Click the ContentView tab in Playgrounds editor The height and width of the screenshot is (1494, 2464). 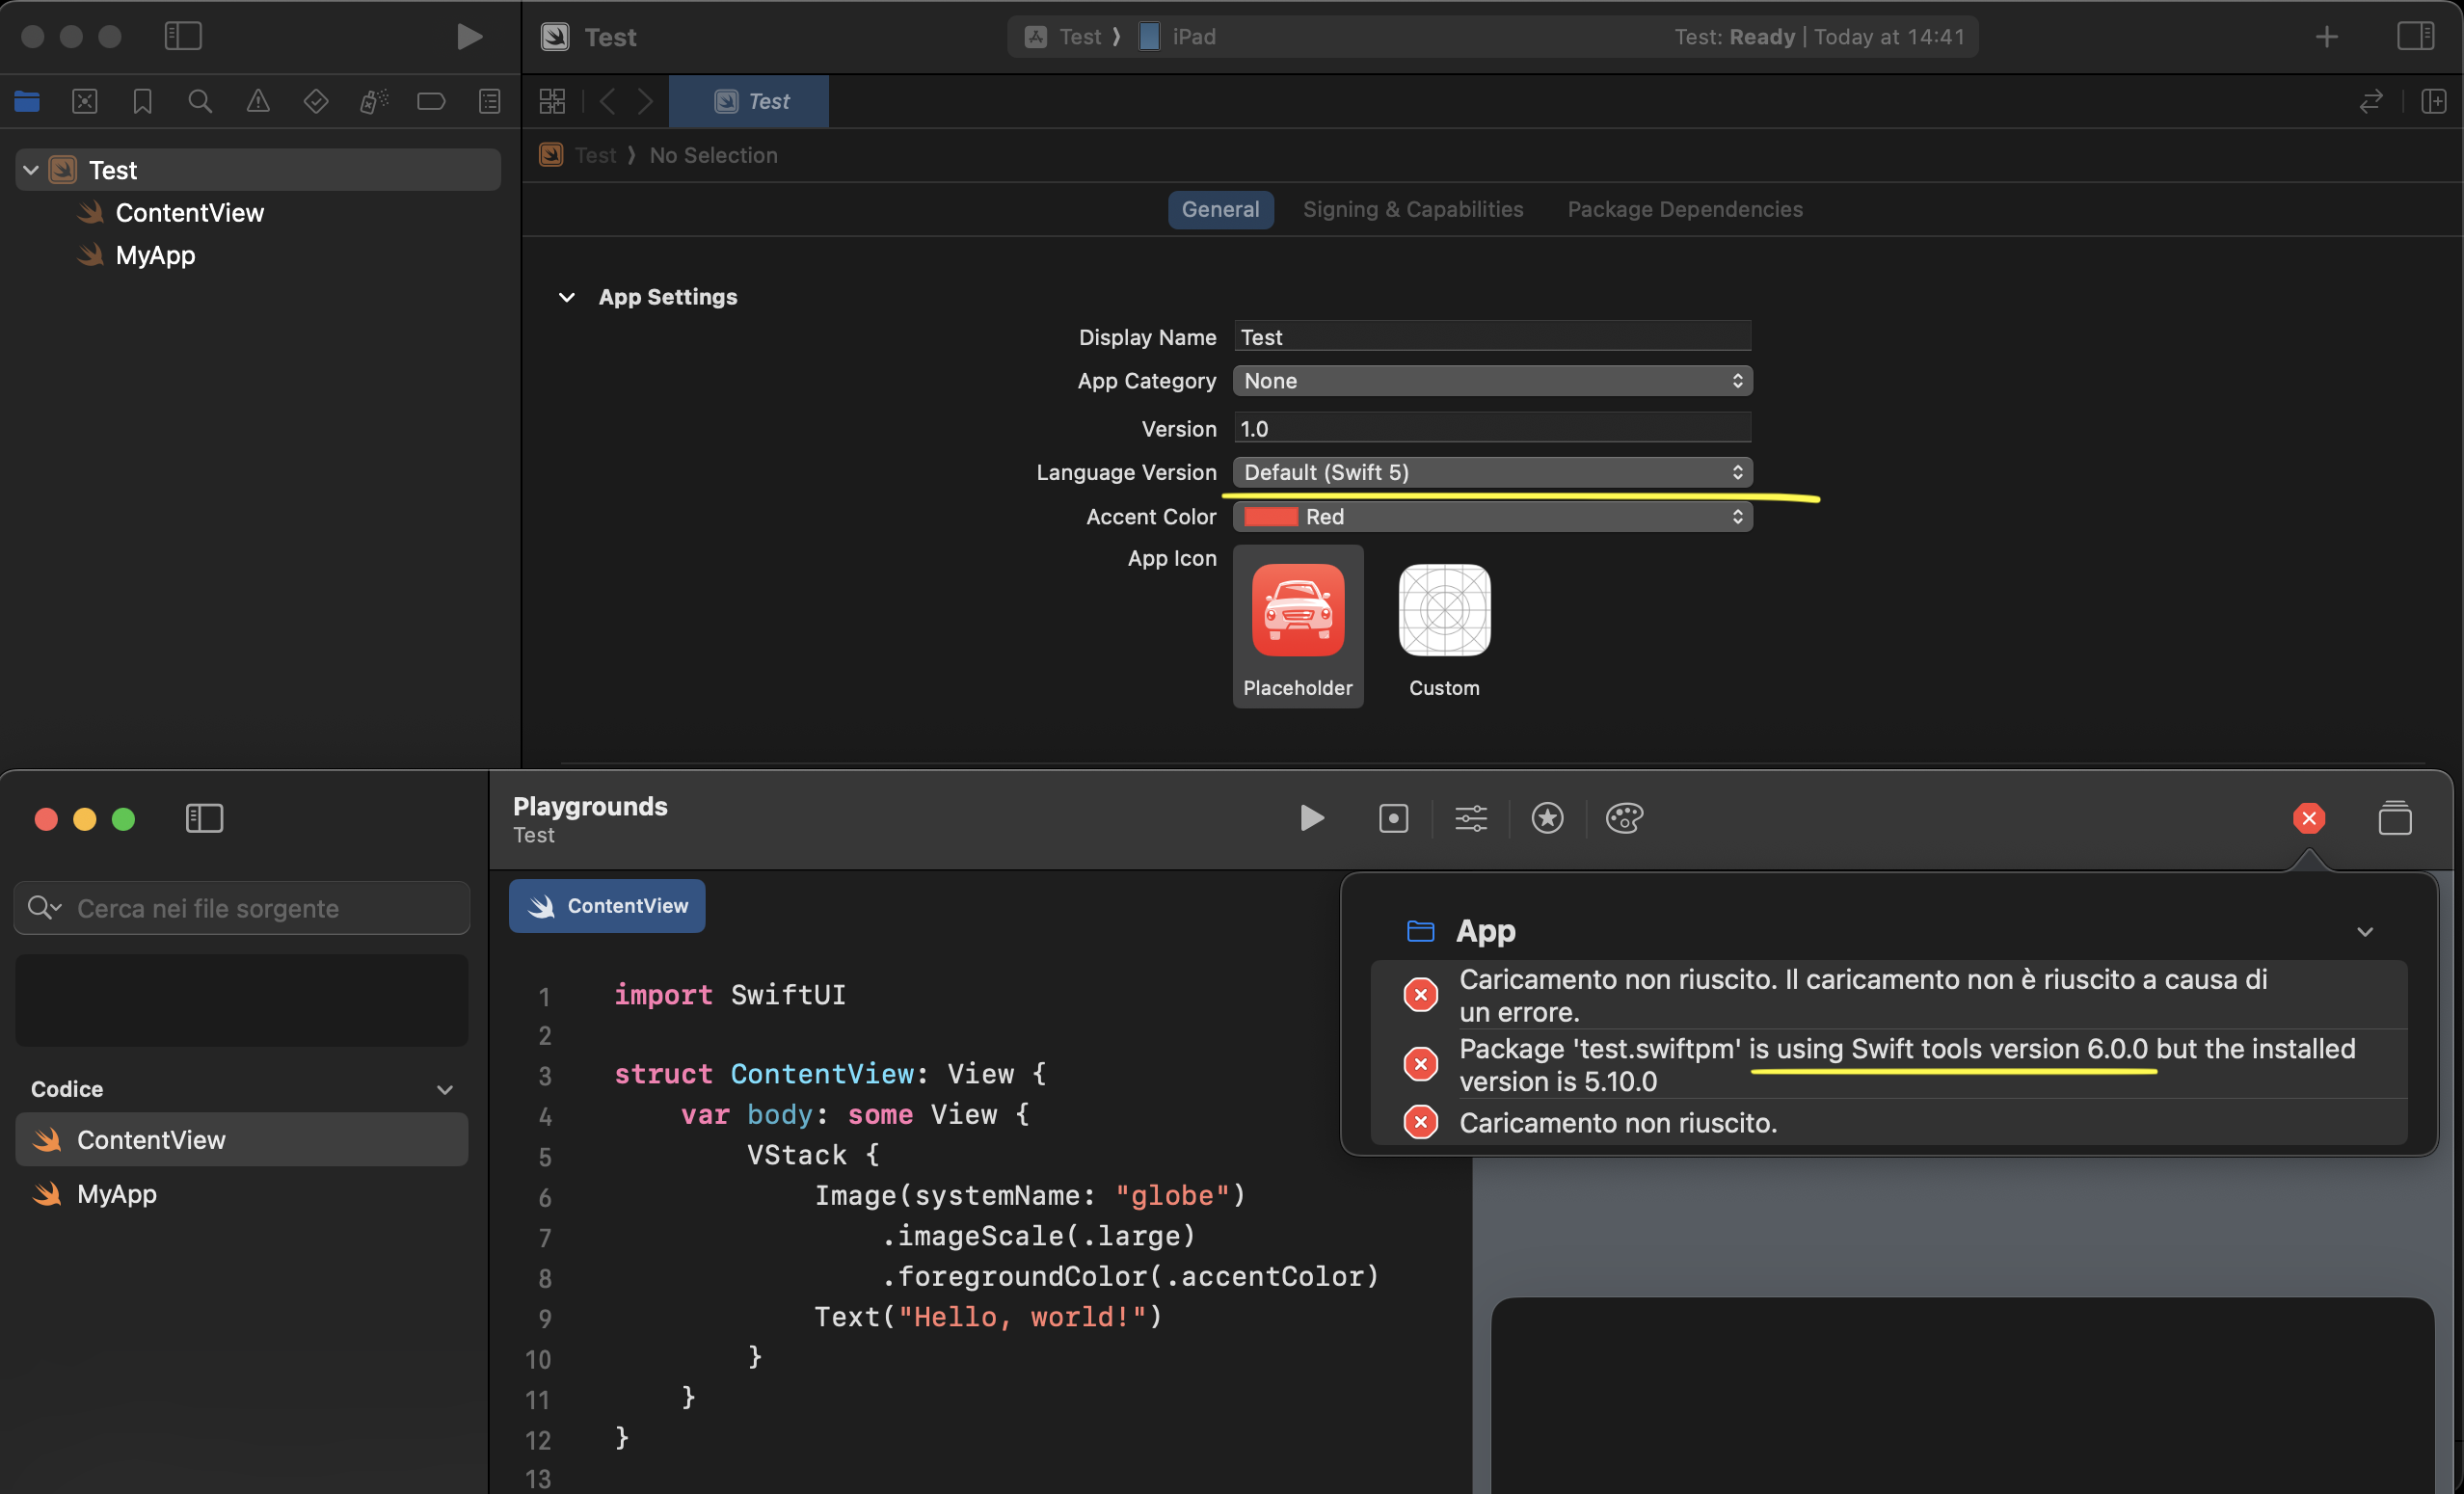(x=607, y=906)
